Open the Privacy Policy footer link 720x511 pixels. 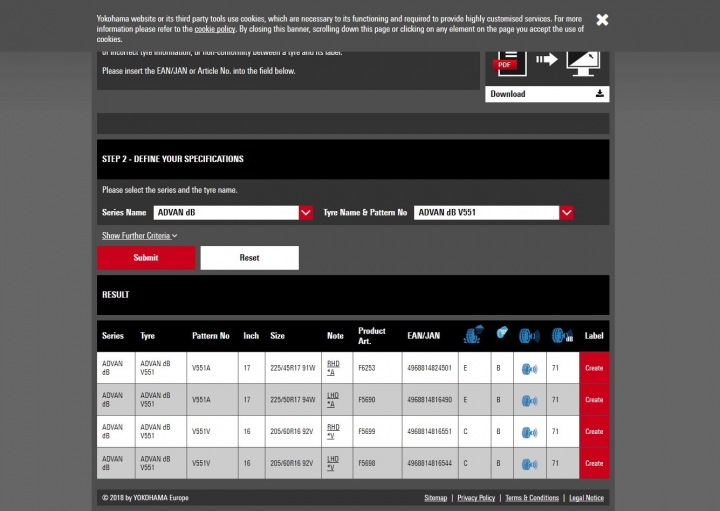[x=476, y=498]
